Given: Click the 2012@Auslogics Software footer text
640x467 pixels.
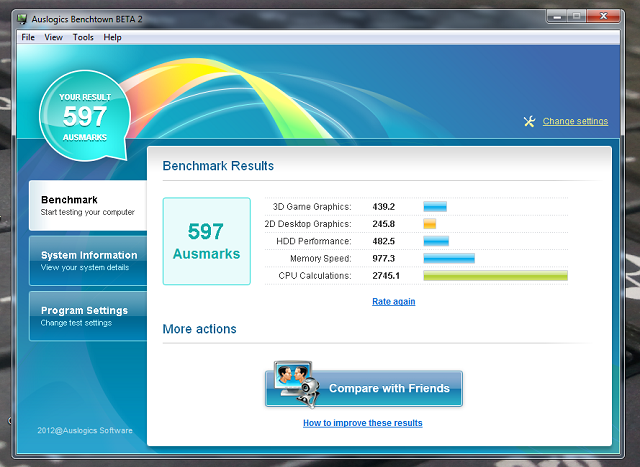Looking at the screenshot, I should tap(85, 430).
